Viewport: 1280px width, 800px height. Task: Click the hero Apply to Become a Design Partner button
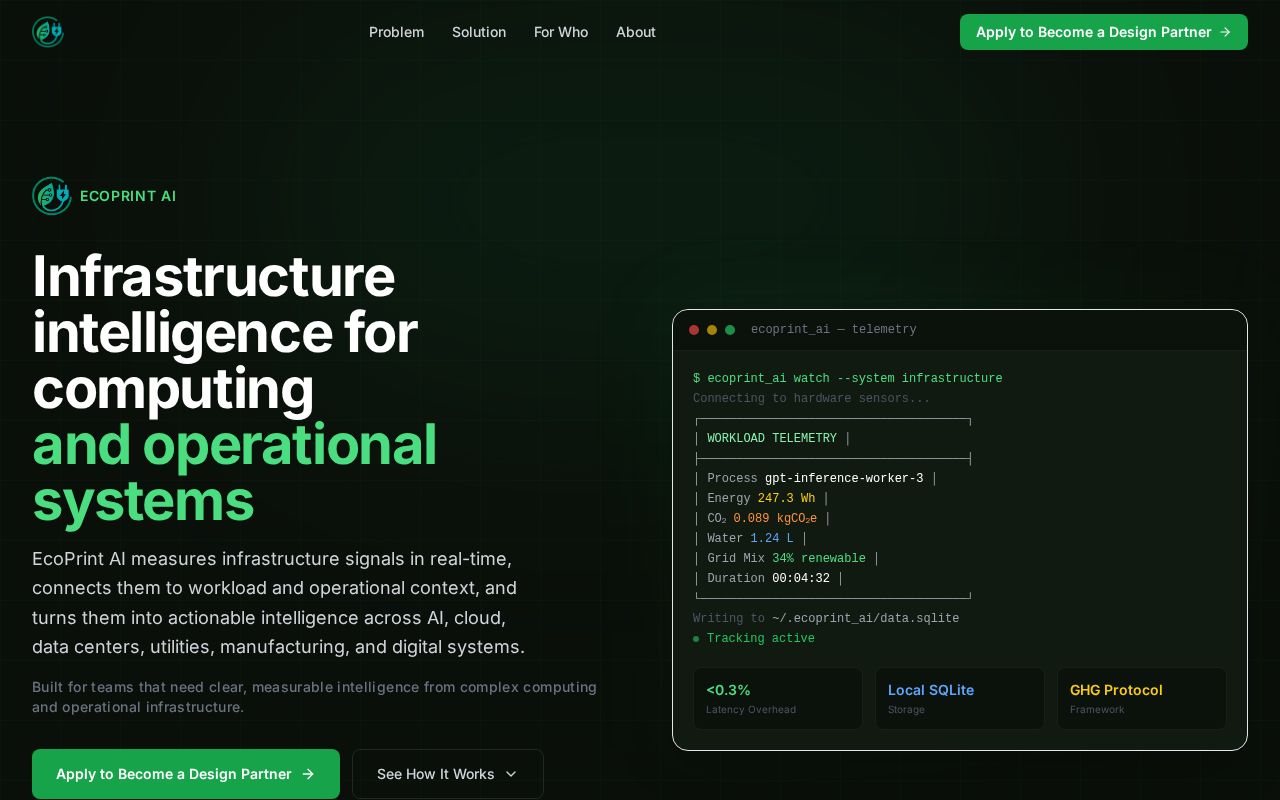point(186,774)
